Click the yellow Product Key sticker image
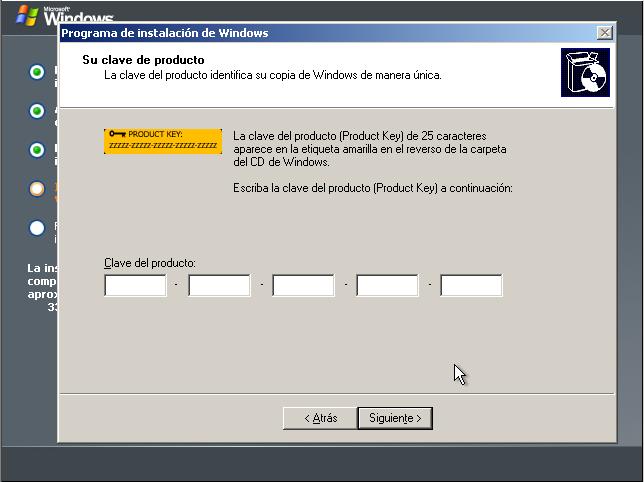Screen dimensions: 644x482 163,141
